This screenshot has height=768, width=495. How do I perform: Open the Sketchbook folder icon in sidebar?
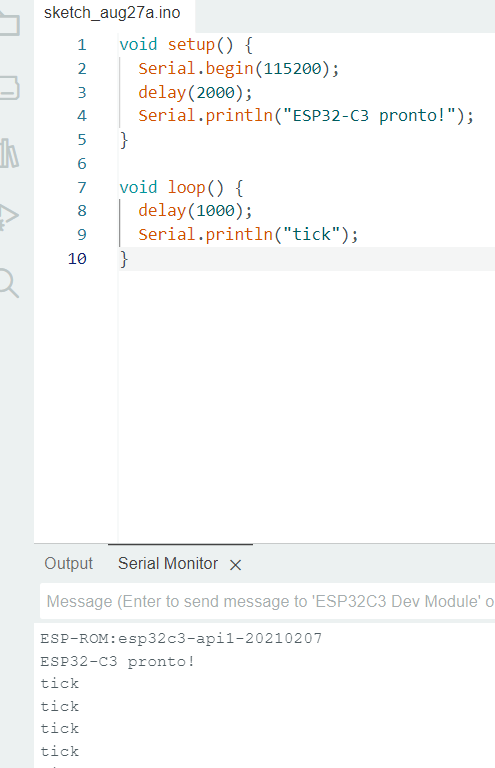[9, 24]
